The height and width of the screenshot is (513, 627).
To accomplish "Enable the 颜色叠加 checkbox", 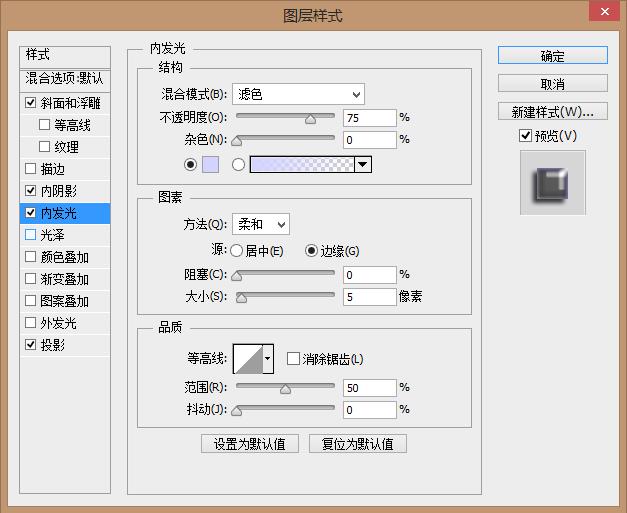I will [30, 257].
